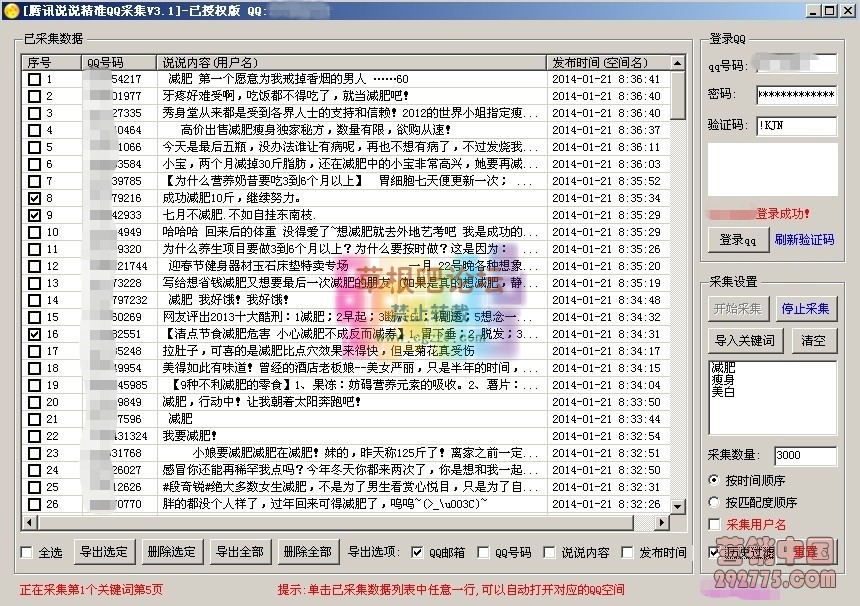Click the 导出全部 (Export All) button

click(x=240, y=551)
